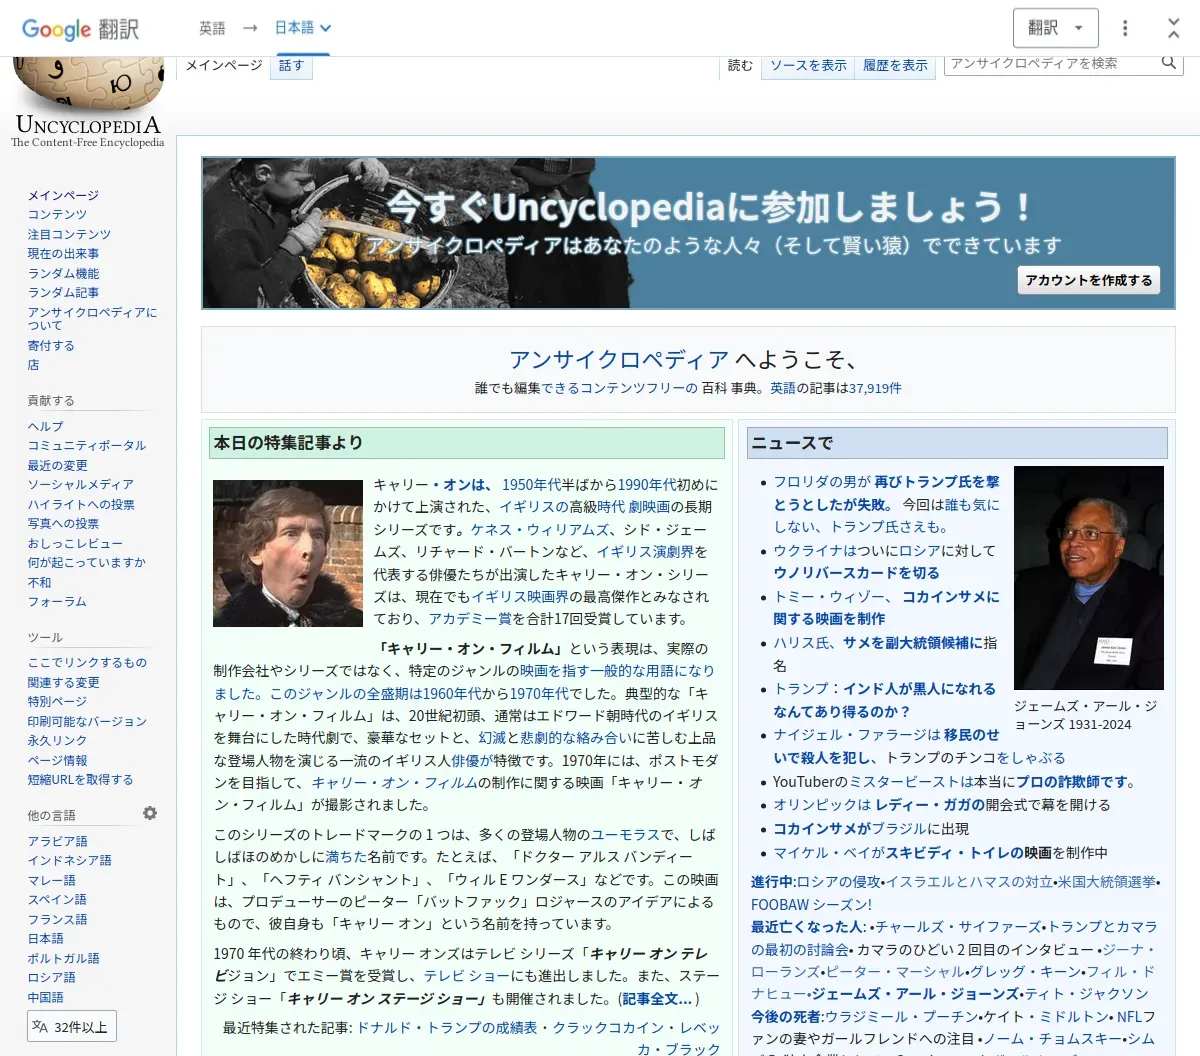Open the ソーシャルメディア link
Viewport: 1200px width, 1056px height.
(81, 484)
